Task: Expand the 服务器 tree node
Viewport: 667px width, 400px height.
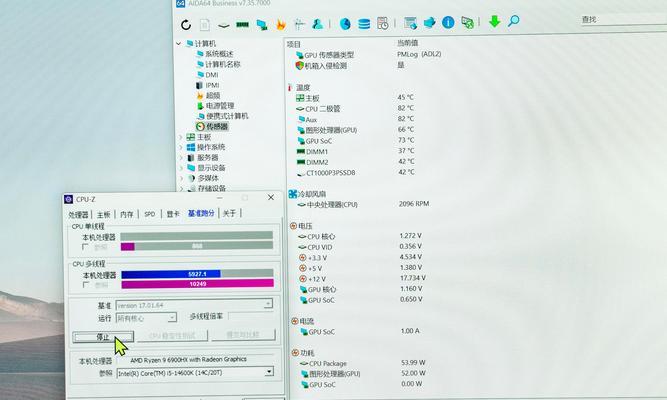Action: (x=181, y=157)
